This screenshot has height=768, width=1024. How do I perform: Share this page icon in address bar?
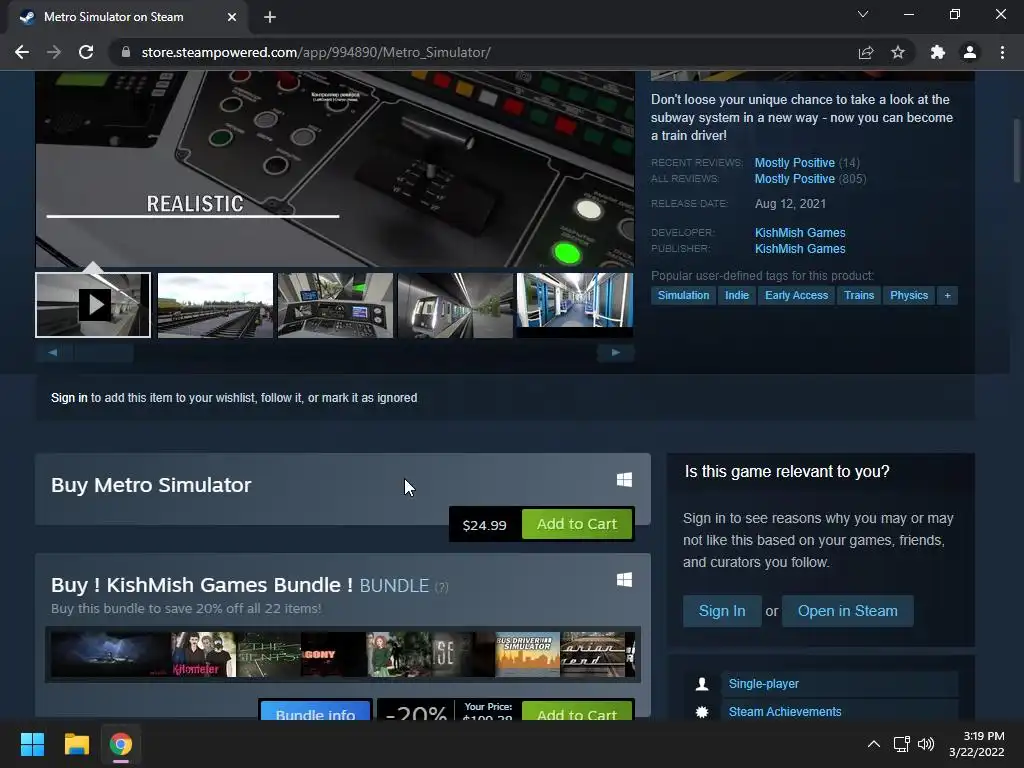coord(866,52)
